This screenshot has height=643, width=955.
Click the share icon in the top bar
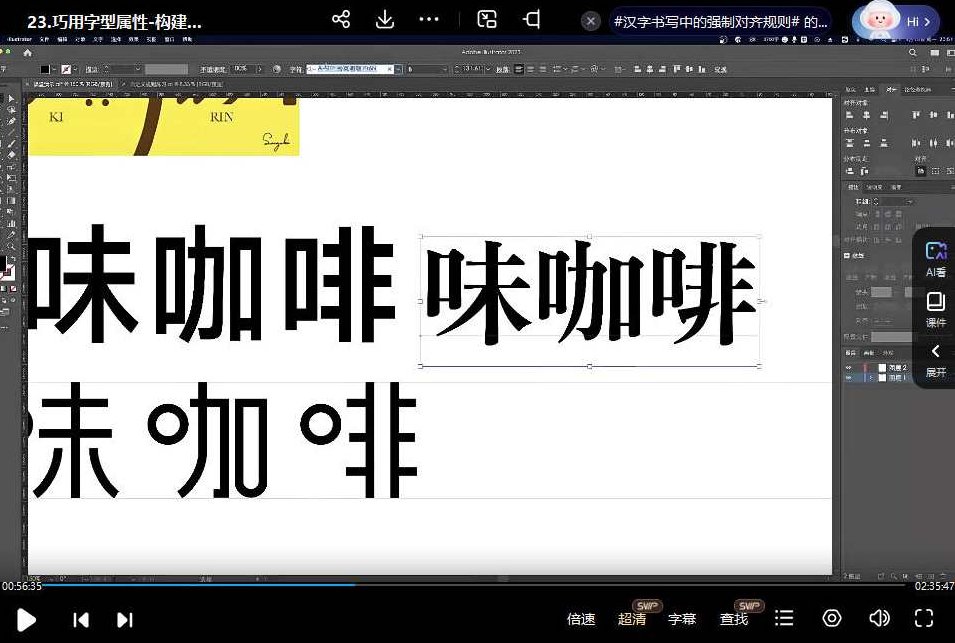pos(342,17)
